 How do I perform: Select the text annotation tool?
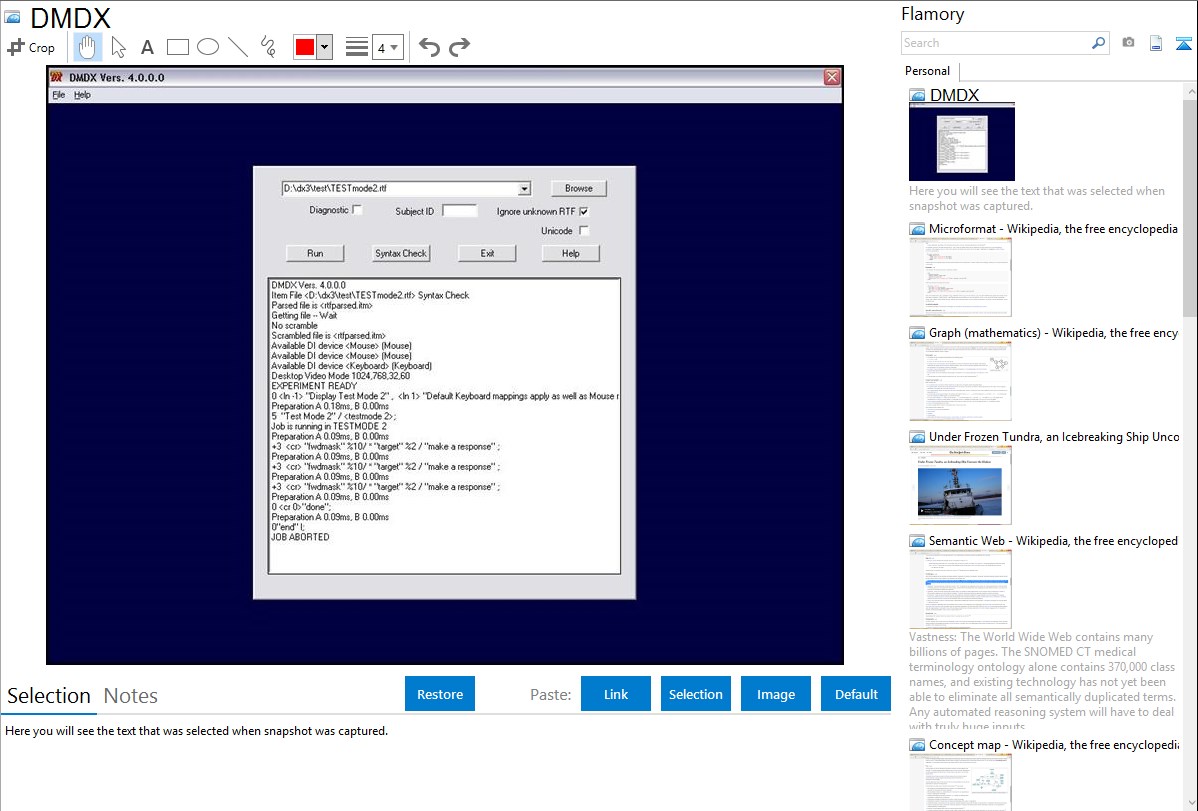[x=147, y=47]
